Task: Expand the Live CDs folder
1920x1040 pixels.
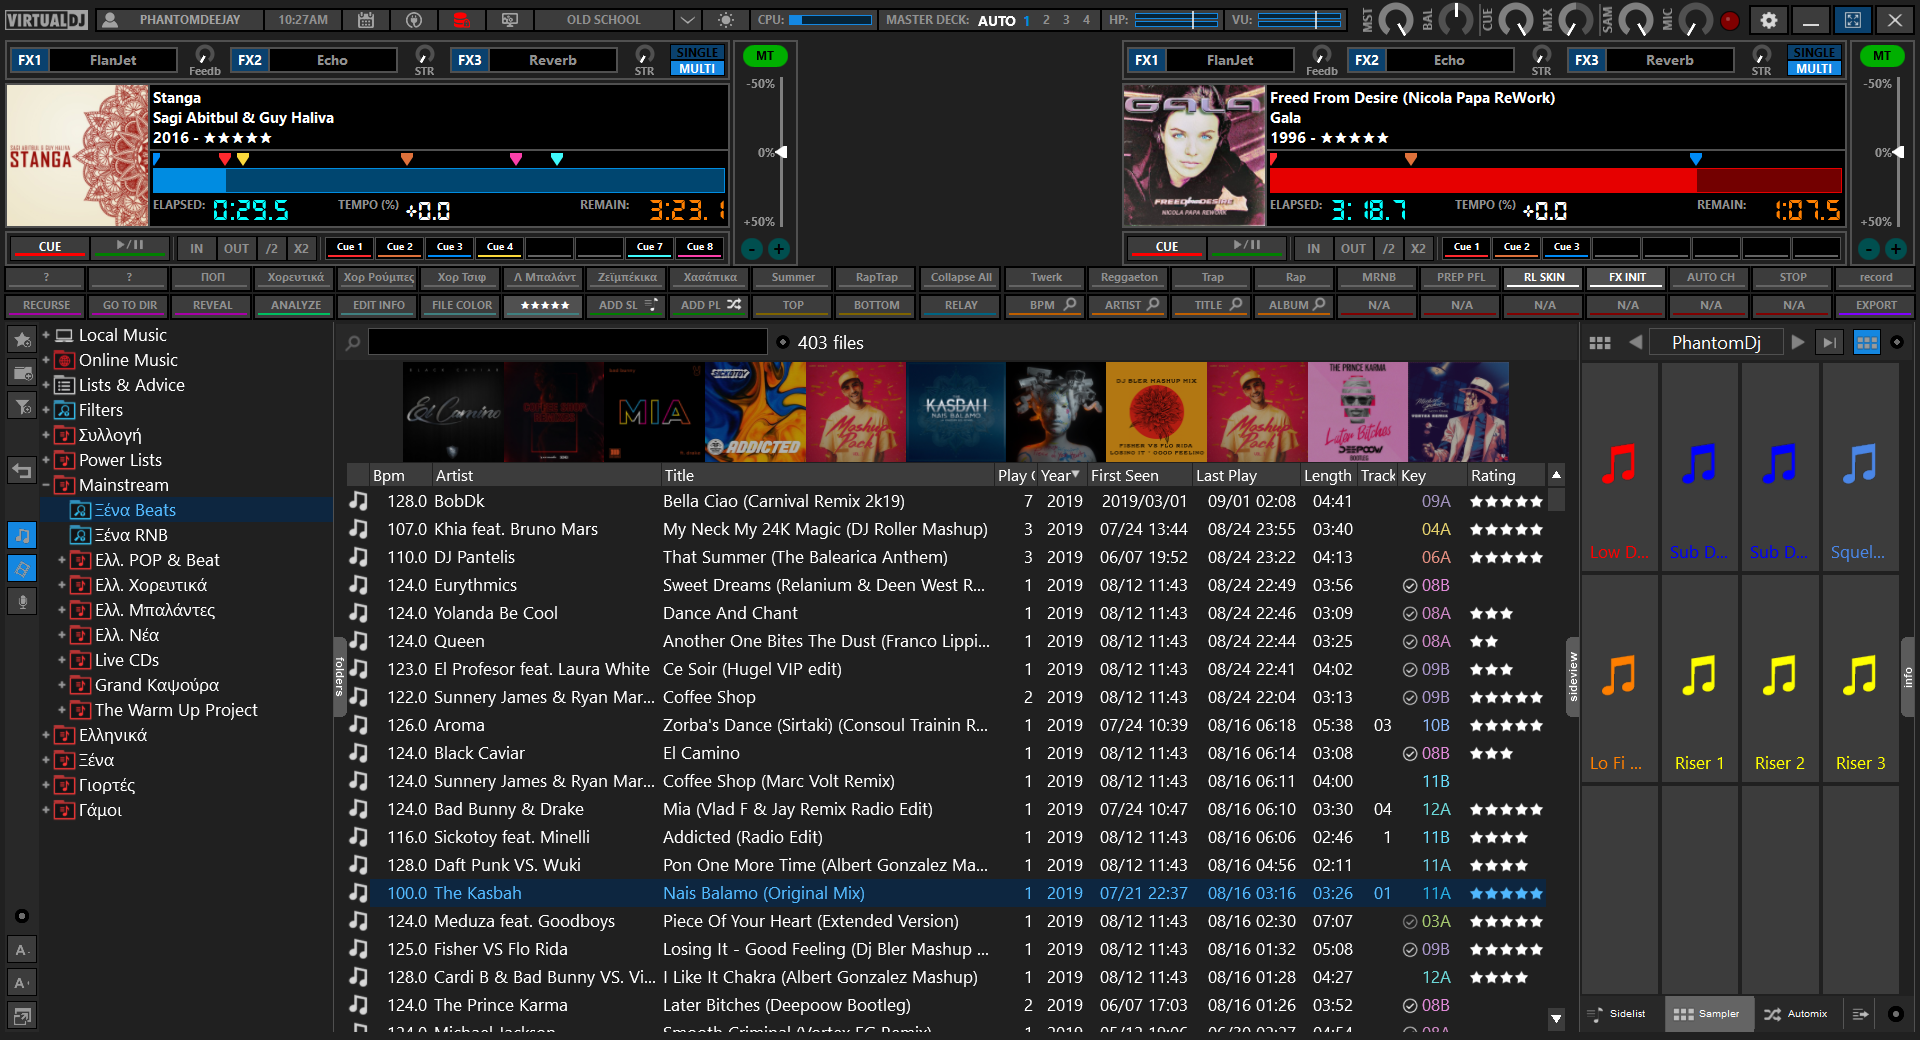Action: tap(62, 660)
